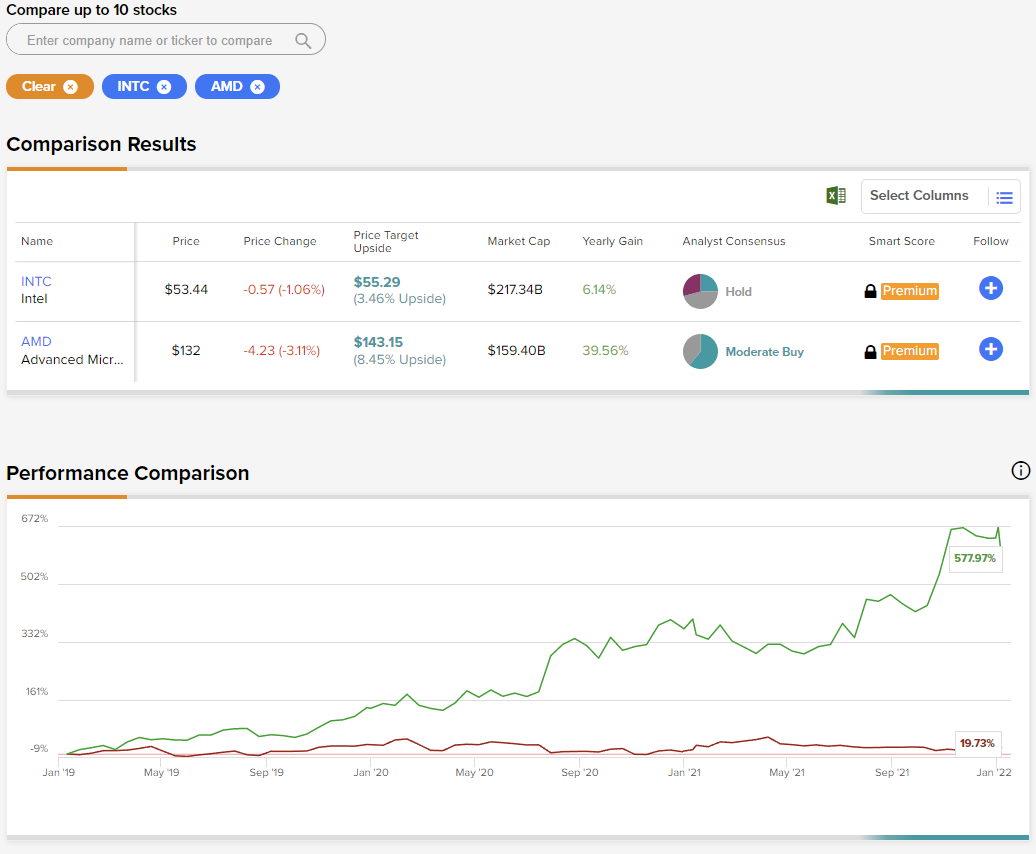
Task: Click AMD market cap $159.40B
Action: pos(517,350)
